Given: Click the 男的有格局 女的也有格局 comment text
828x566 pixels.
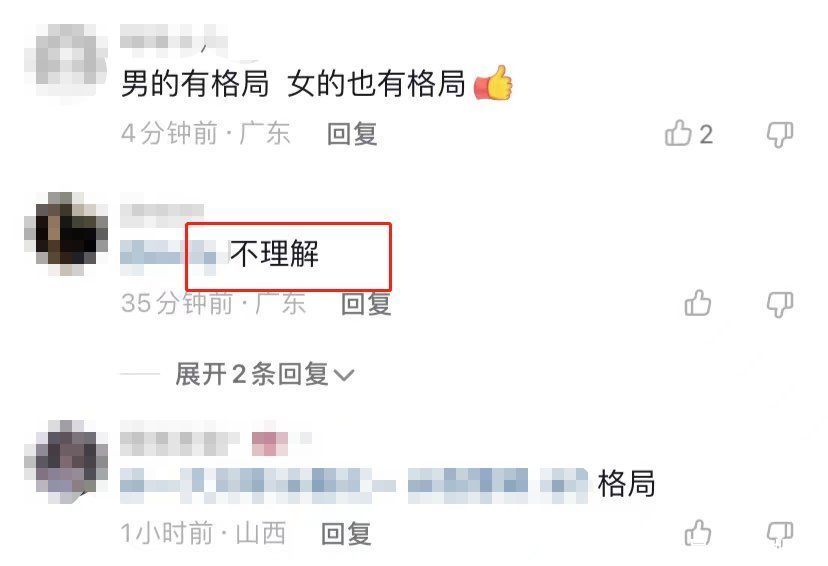Looking at the screenshot, I should tap(293, 84).
